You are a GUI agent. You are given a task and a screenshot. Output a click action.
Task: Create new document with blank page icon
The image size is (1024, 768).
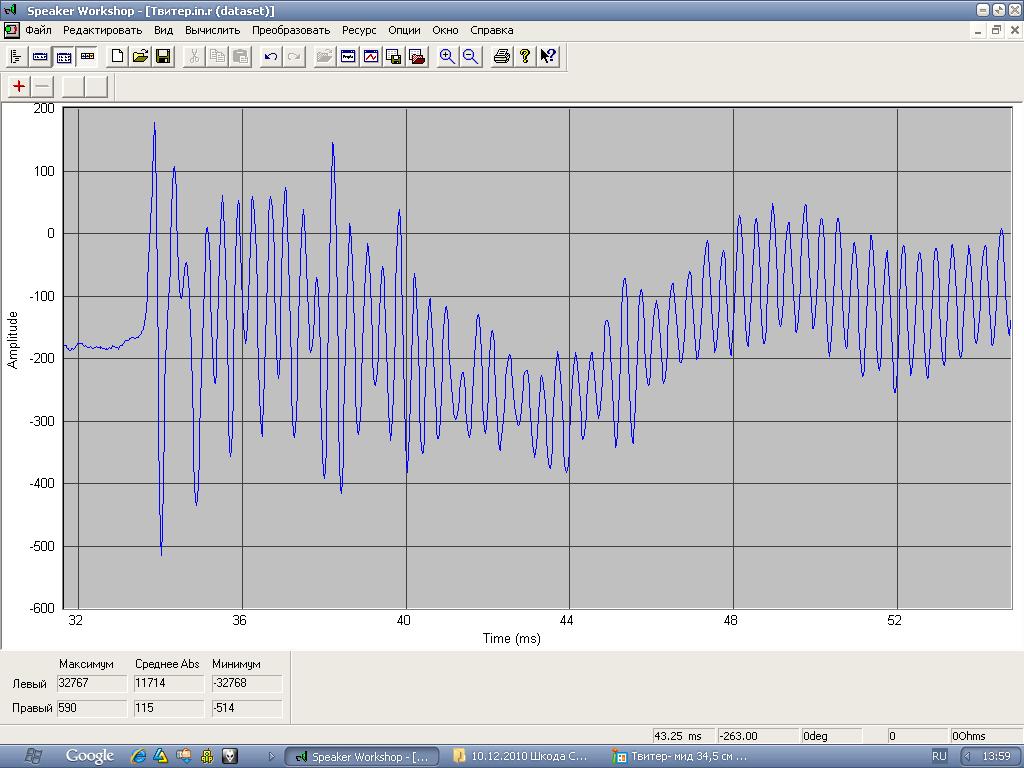pyautogui.click(x=117, y=57)
